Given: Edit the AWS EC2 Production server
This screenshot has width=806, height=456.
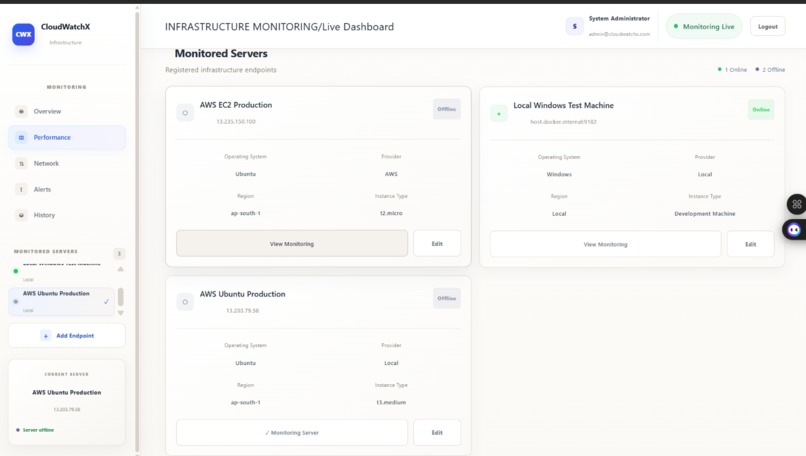Looking at the screenshot, I should [437, 244].
